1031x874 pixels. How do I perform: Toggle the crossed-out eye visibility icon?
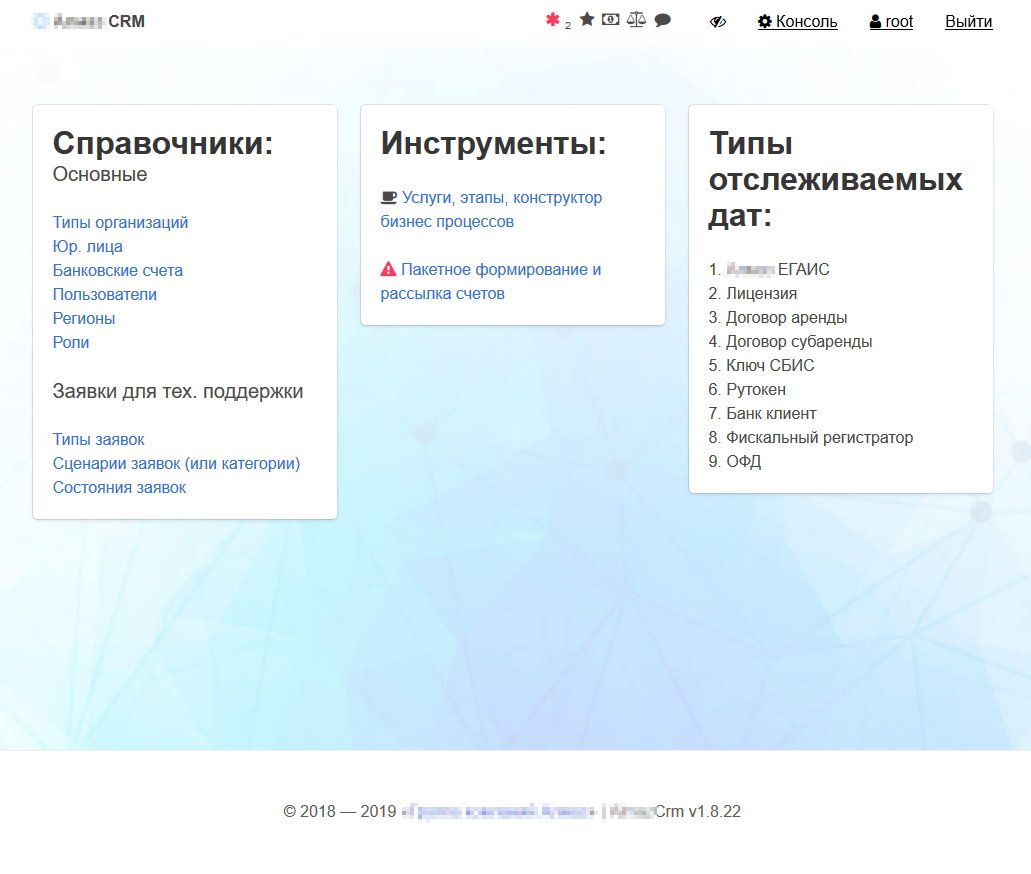(x=717, y=21)
